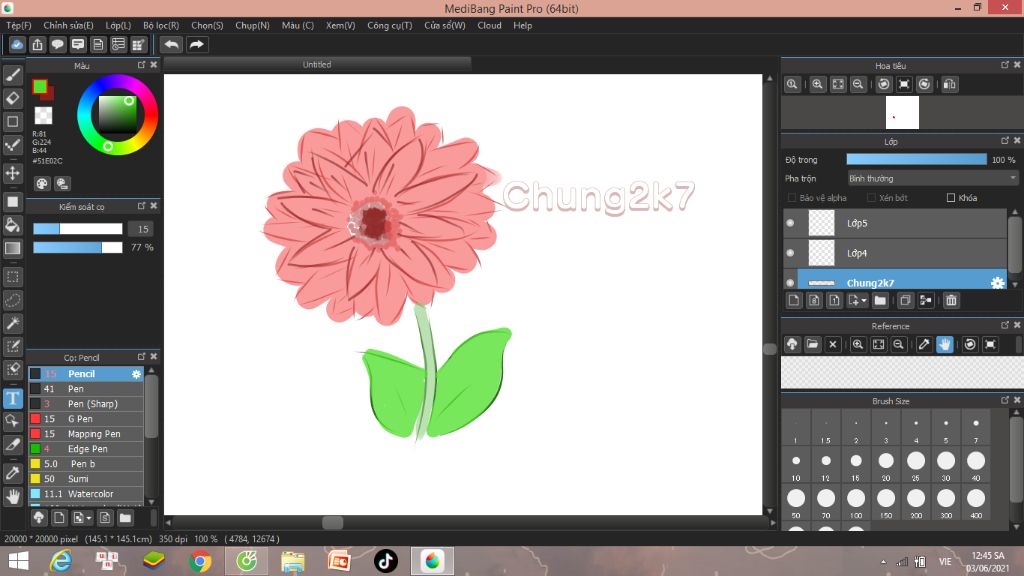Click the brush size value field 15
The image size is (1024, 576).
(142, 229)
